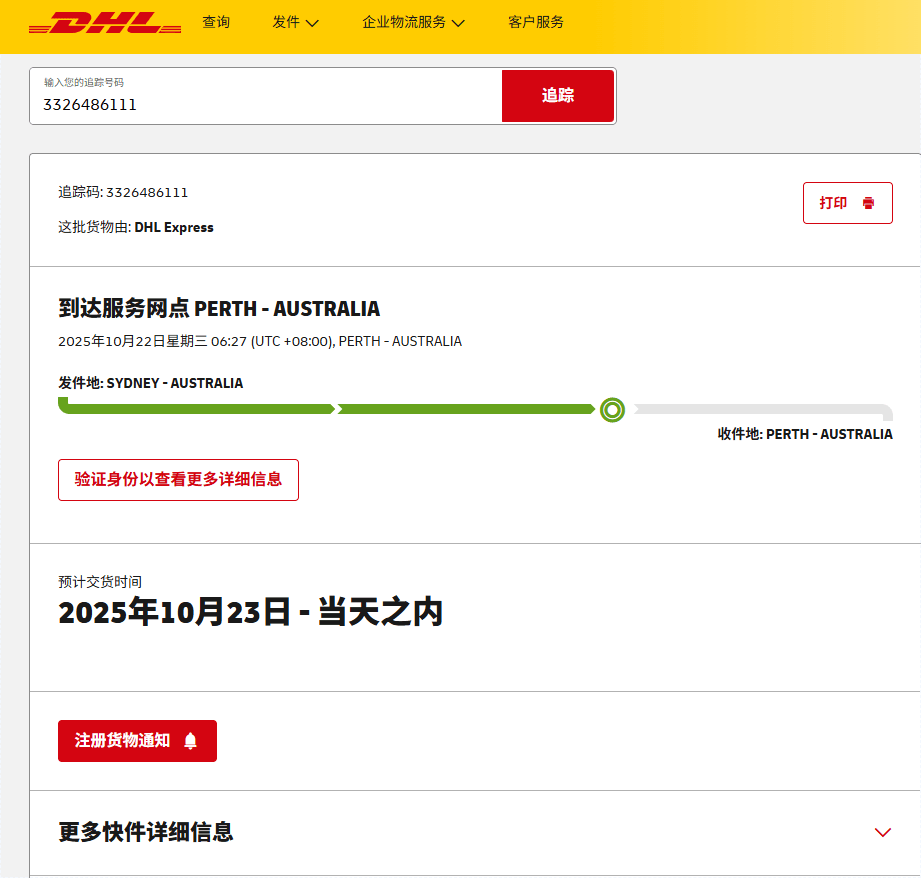Click the 发件地: SYDNEY - AUSTRALIA label
921x878 pixels.
(150, 383)
